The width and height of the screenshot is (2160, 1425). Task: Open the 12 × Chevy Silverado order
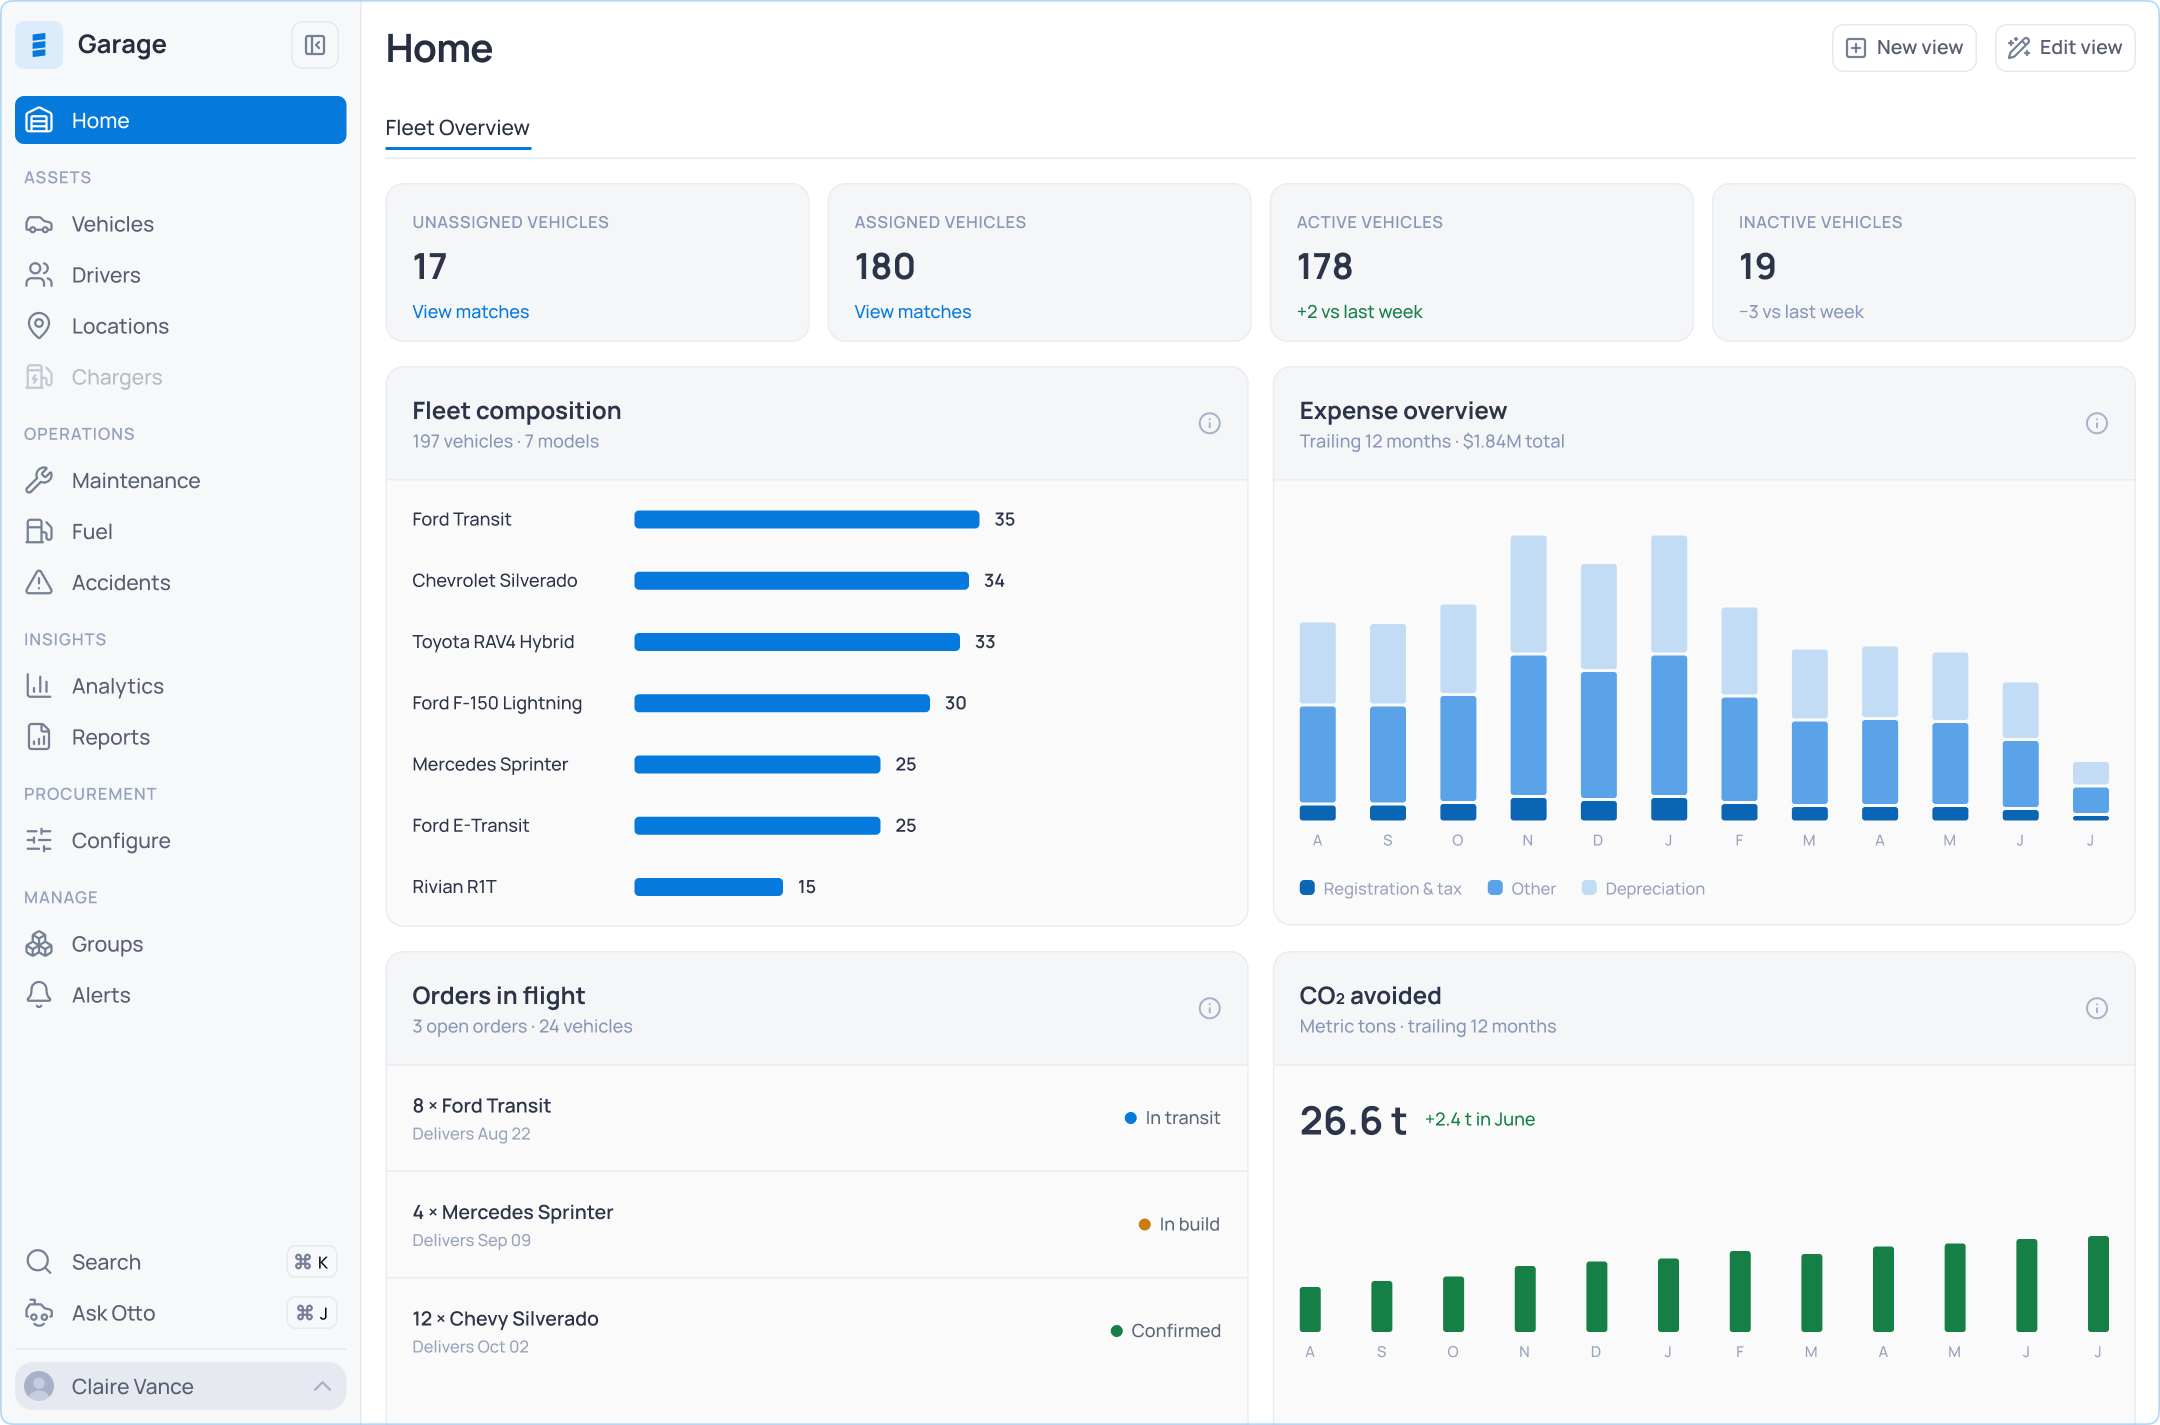817,1331
